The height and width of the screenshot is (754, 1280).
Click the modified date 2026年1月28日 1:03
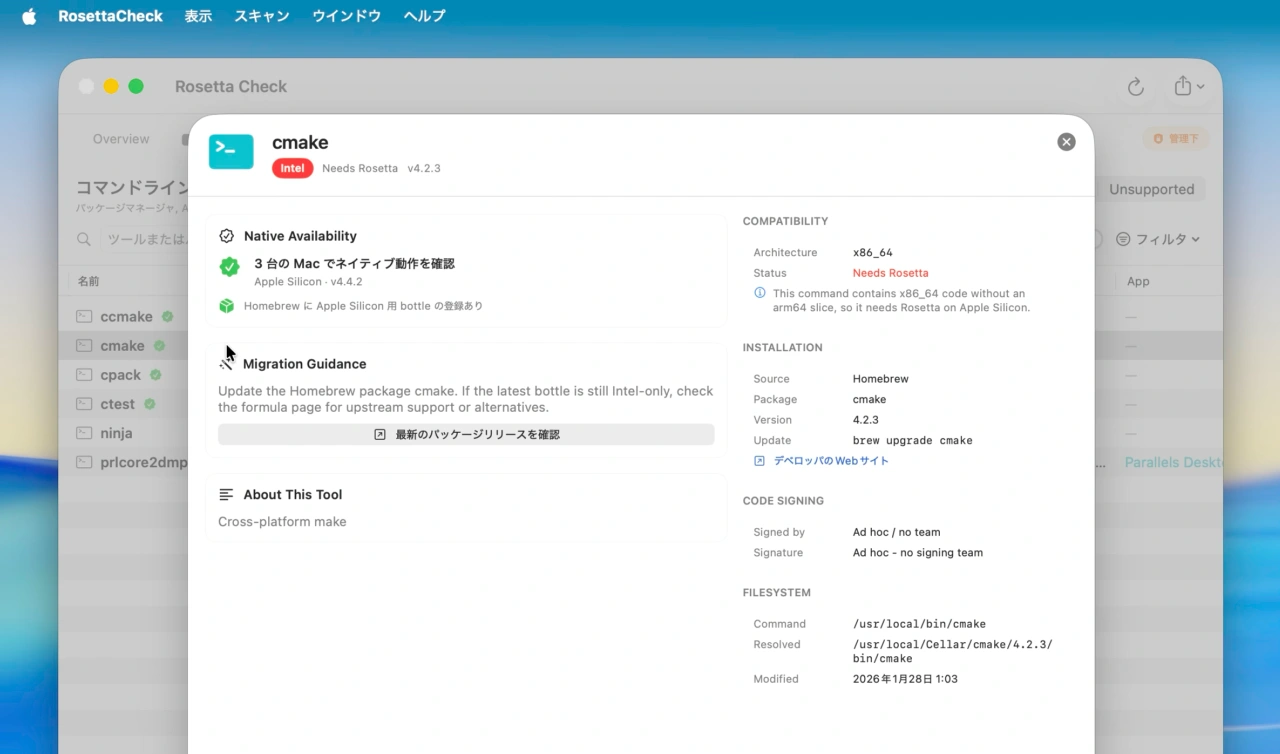[905, 679]
